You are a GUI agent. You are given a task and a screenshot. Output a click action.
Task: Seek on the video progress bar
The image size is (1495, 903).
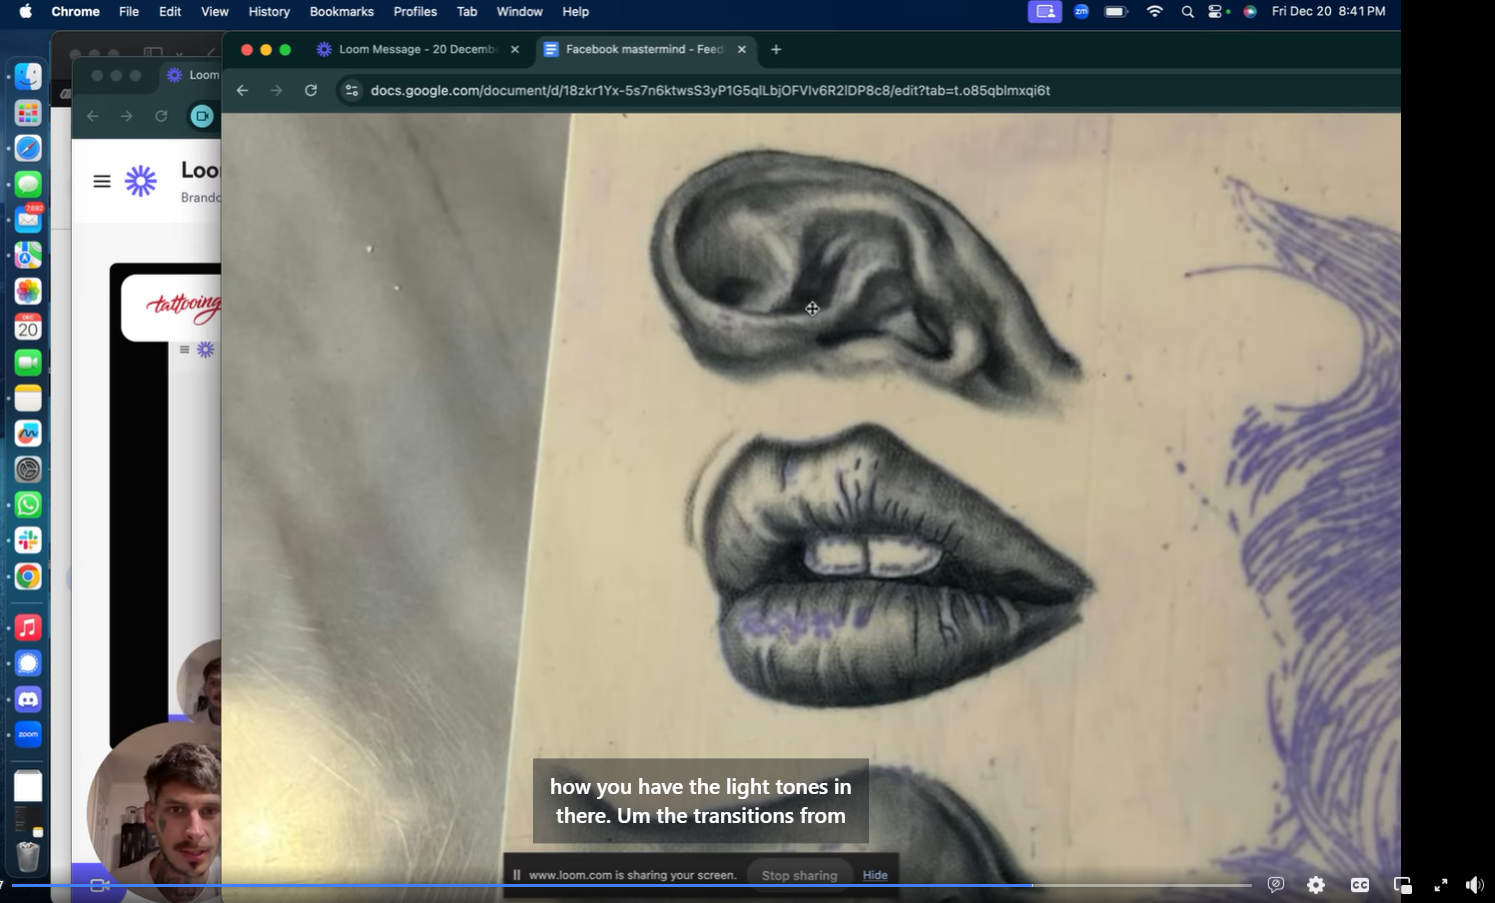coord(631,885)
